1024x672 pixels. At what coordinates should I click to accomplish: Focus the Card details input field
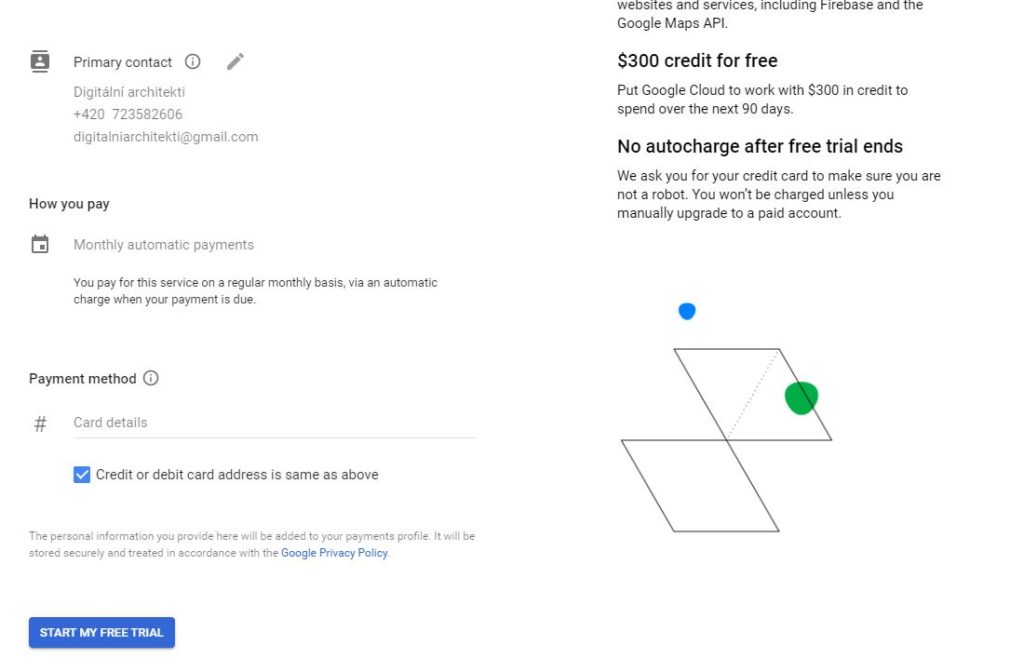click(x=274, y=423)
